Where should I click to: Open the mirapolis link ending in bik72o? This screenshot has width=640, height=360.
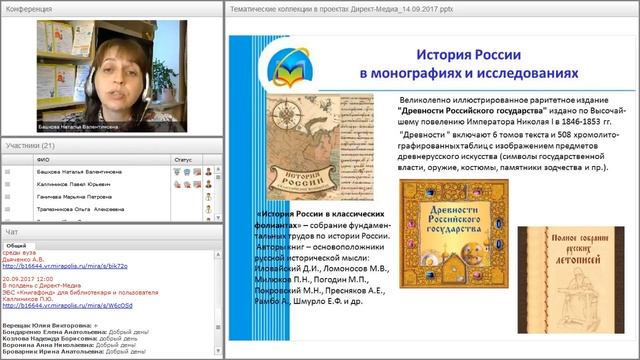click(x=65, y=266)
